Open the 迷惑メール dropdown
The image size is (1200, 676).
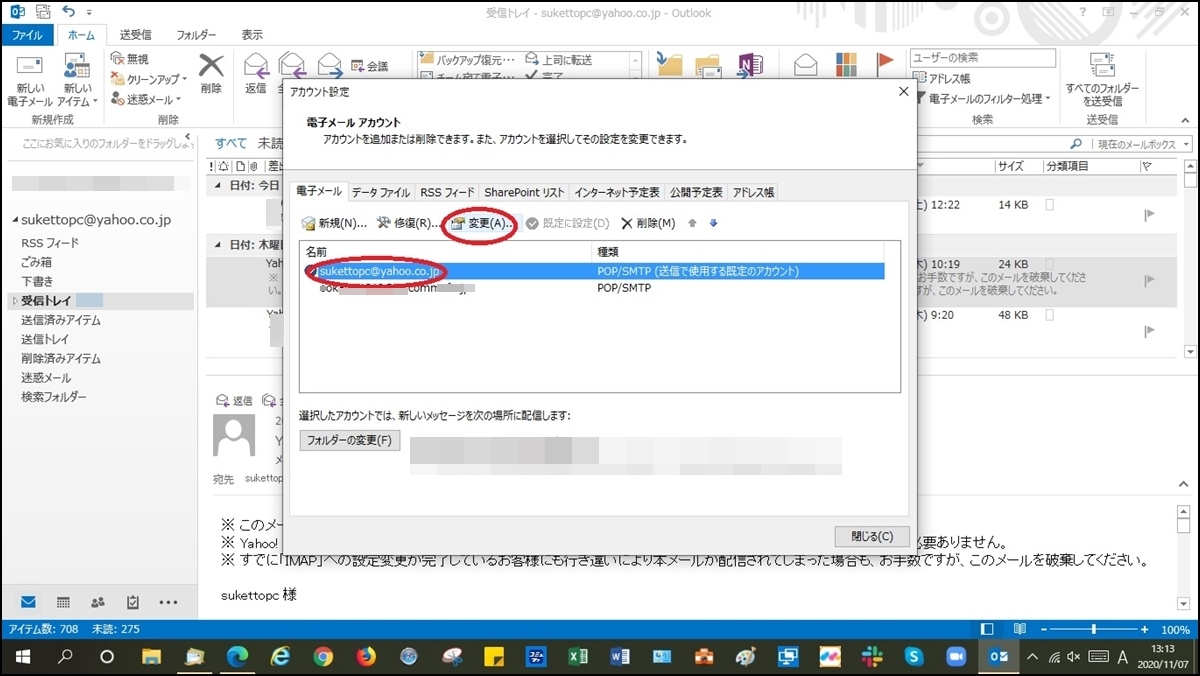click(146, 99)
